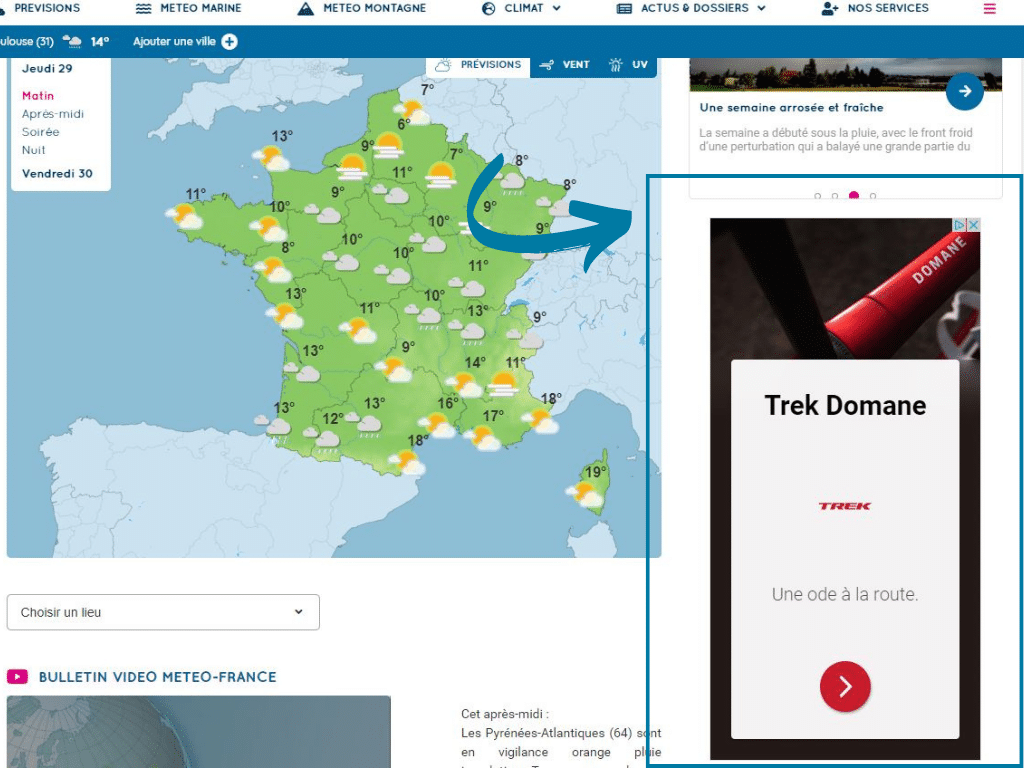Switch map to PRÉVISIONS tab

tap(478, 65)
